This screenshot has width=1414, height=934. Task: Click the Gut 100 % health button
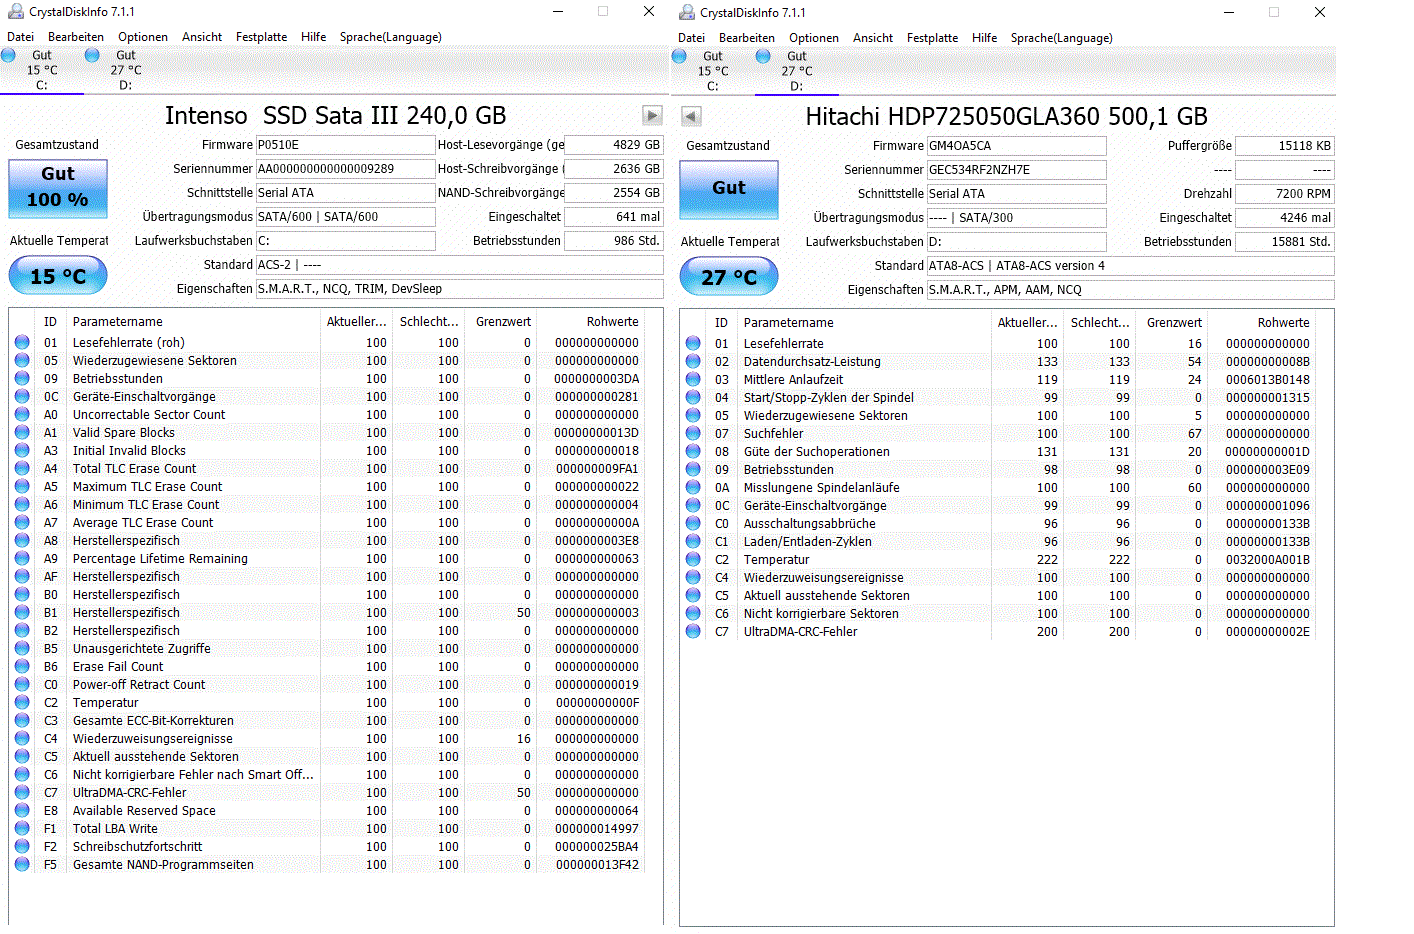(58, 188)
